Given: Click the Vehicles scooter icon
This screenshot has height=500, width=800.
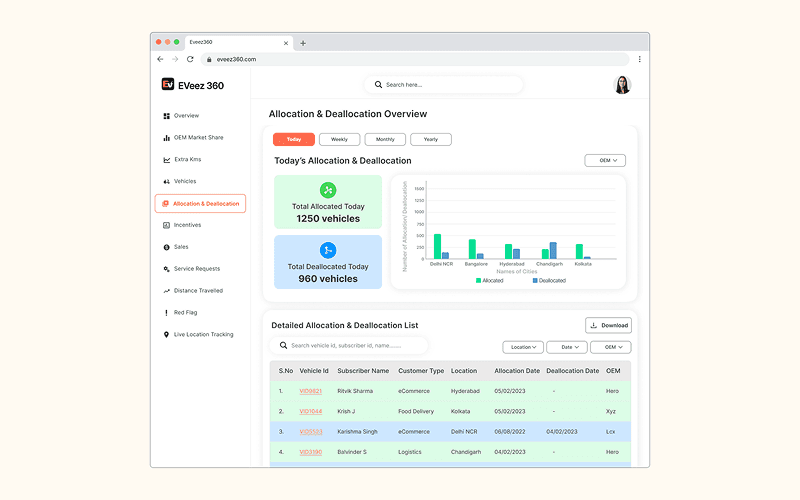Looking at the screenshot, I should click(166, 182).
